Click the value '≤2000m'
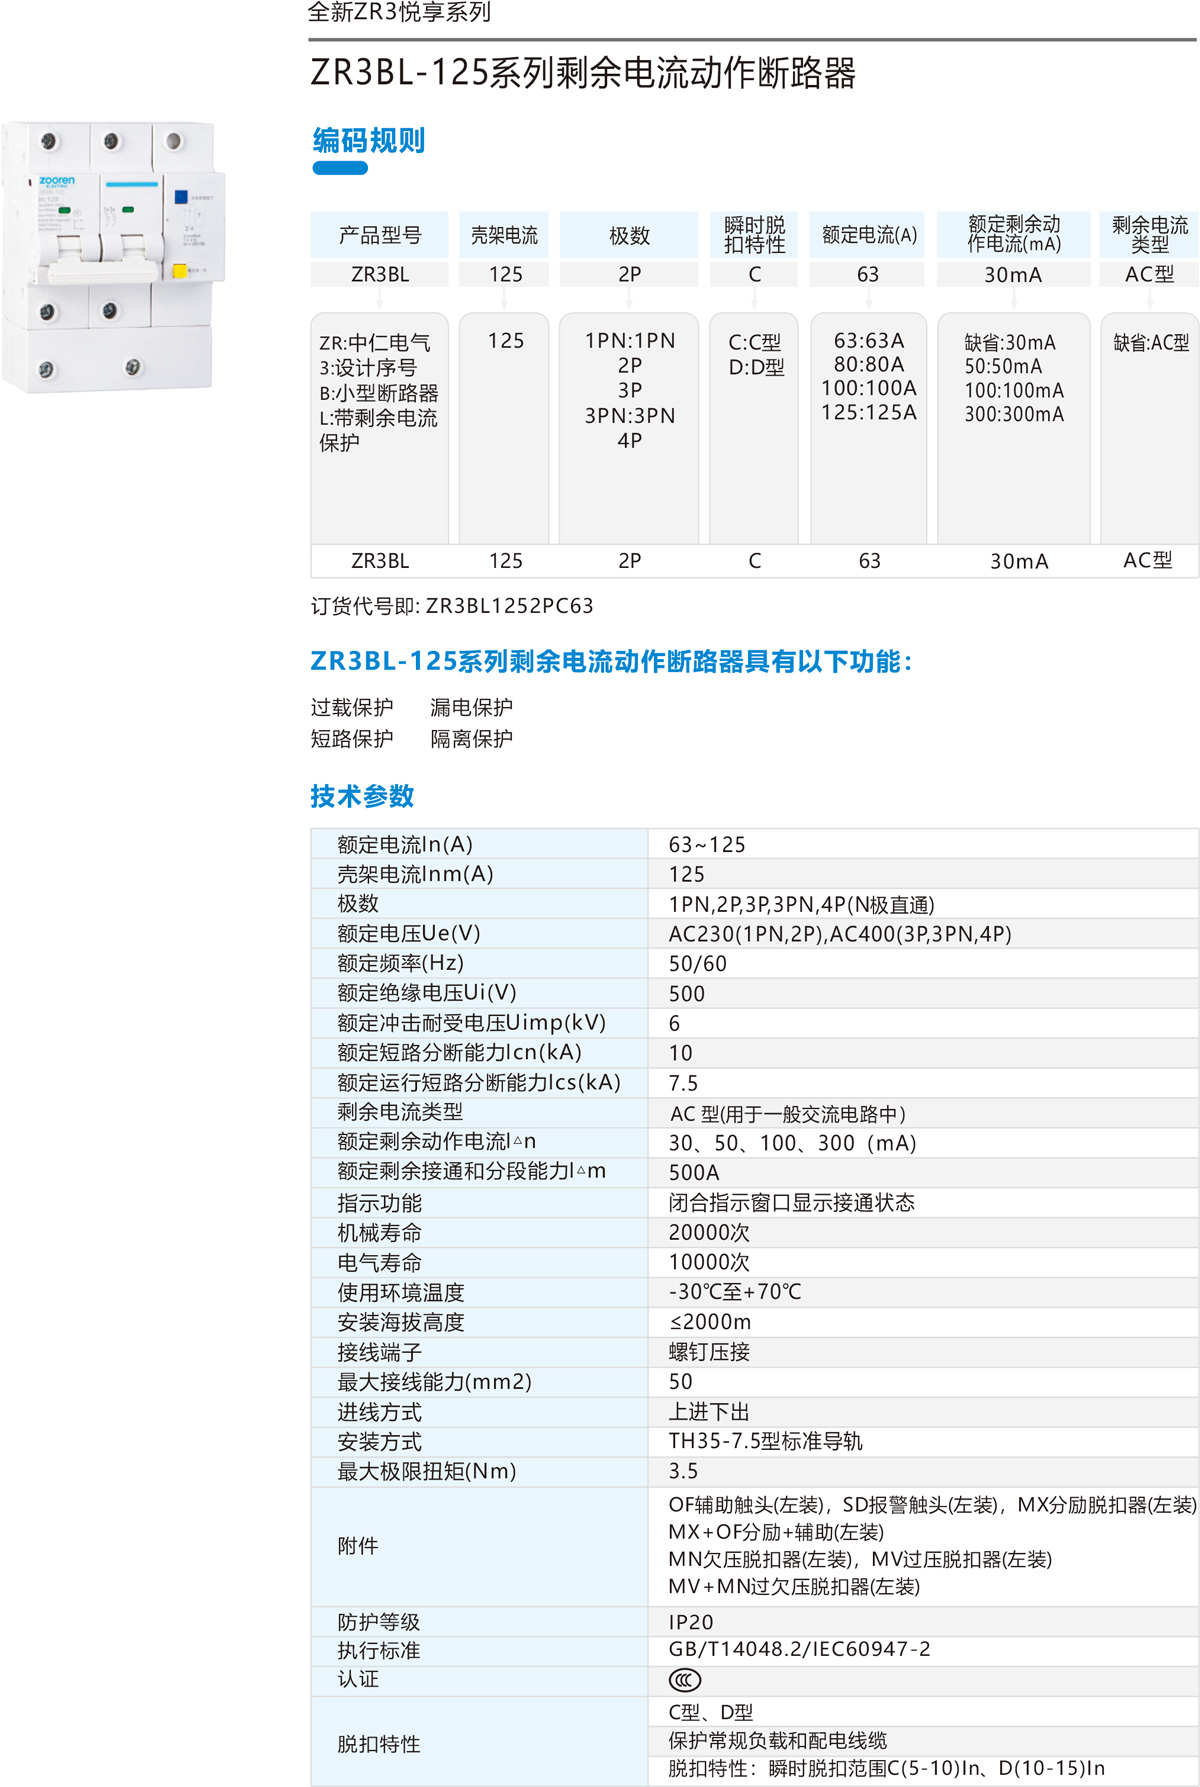1200x1787 pixels. pos(710,1322)
